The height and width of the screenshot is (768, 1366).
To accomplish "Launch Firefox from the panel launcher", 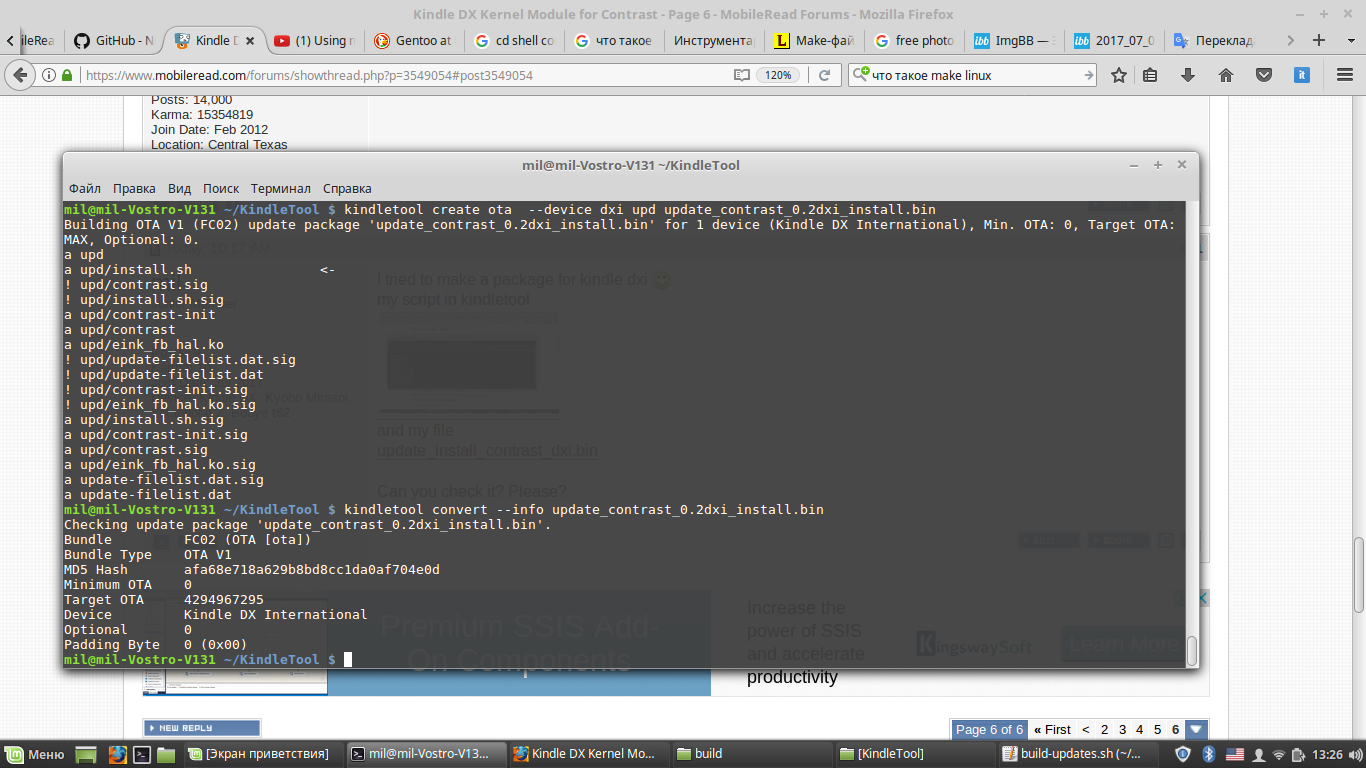I will (x=116, y=754).
